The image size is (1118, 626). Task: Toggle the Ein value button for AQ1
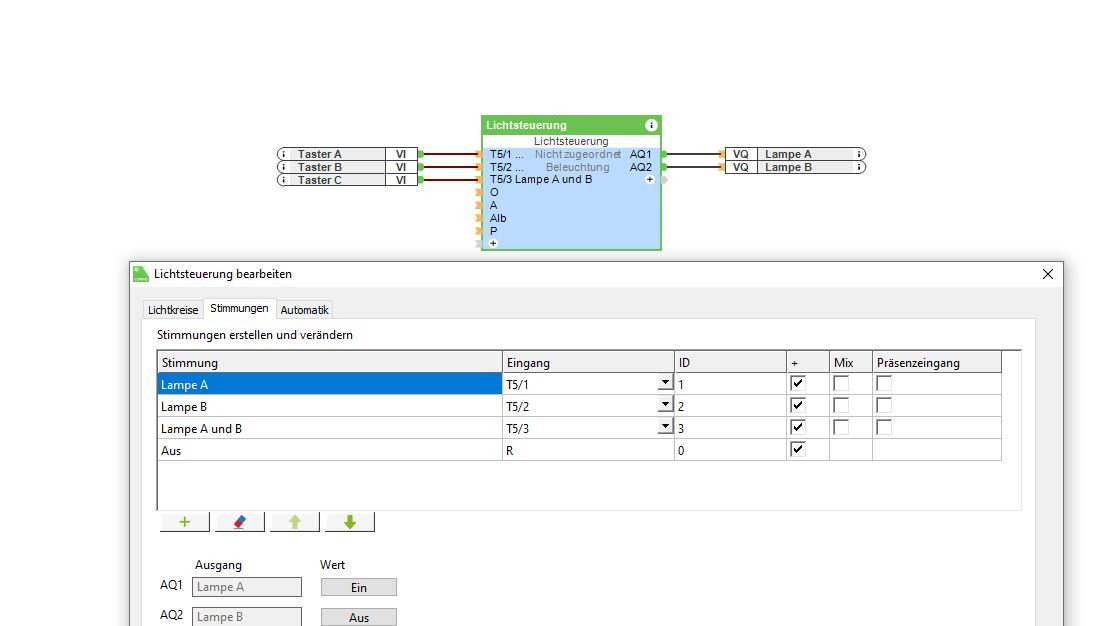[x=358, y=588]
